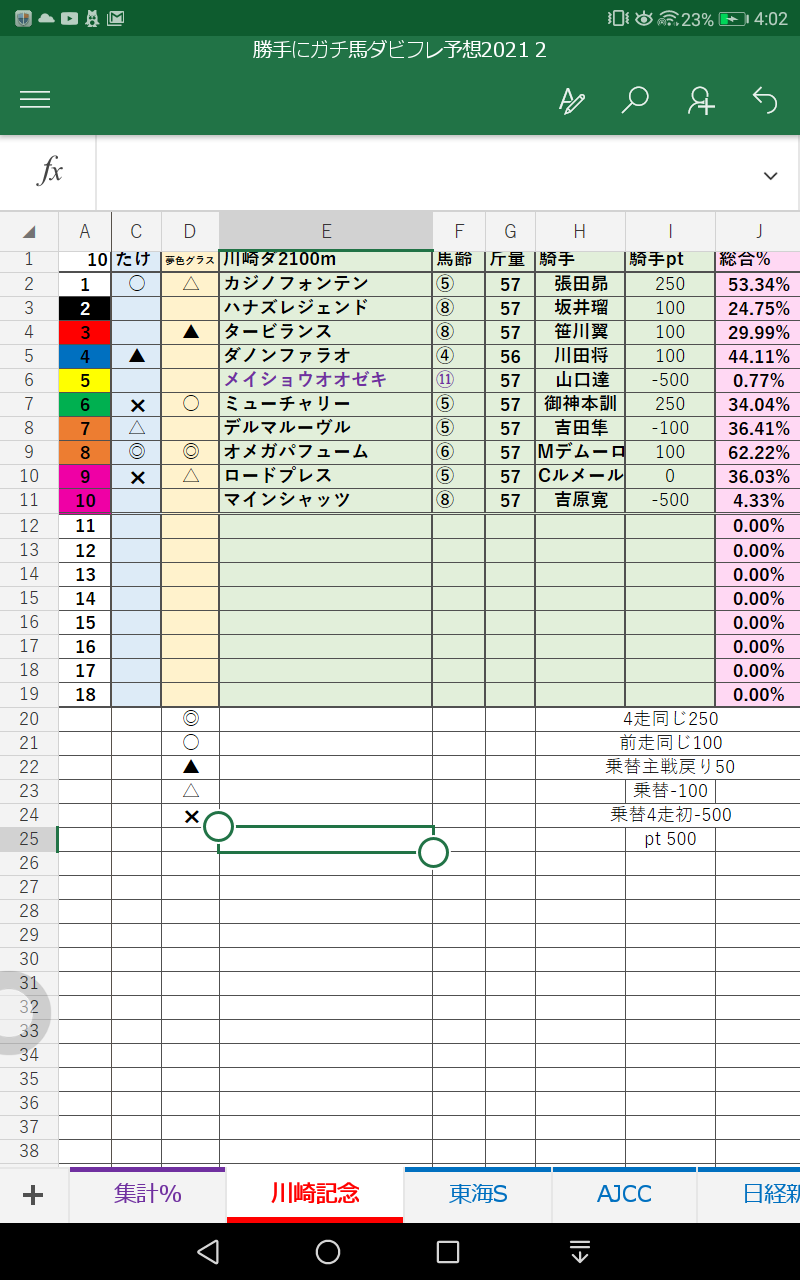The height and width of the screenshot is (1280, 800).
Task: Open the search magnifier
Action: [x=635, y=100]
